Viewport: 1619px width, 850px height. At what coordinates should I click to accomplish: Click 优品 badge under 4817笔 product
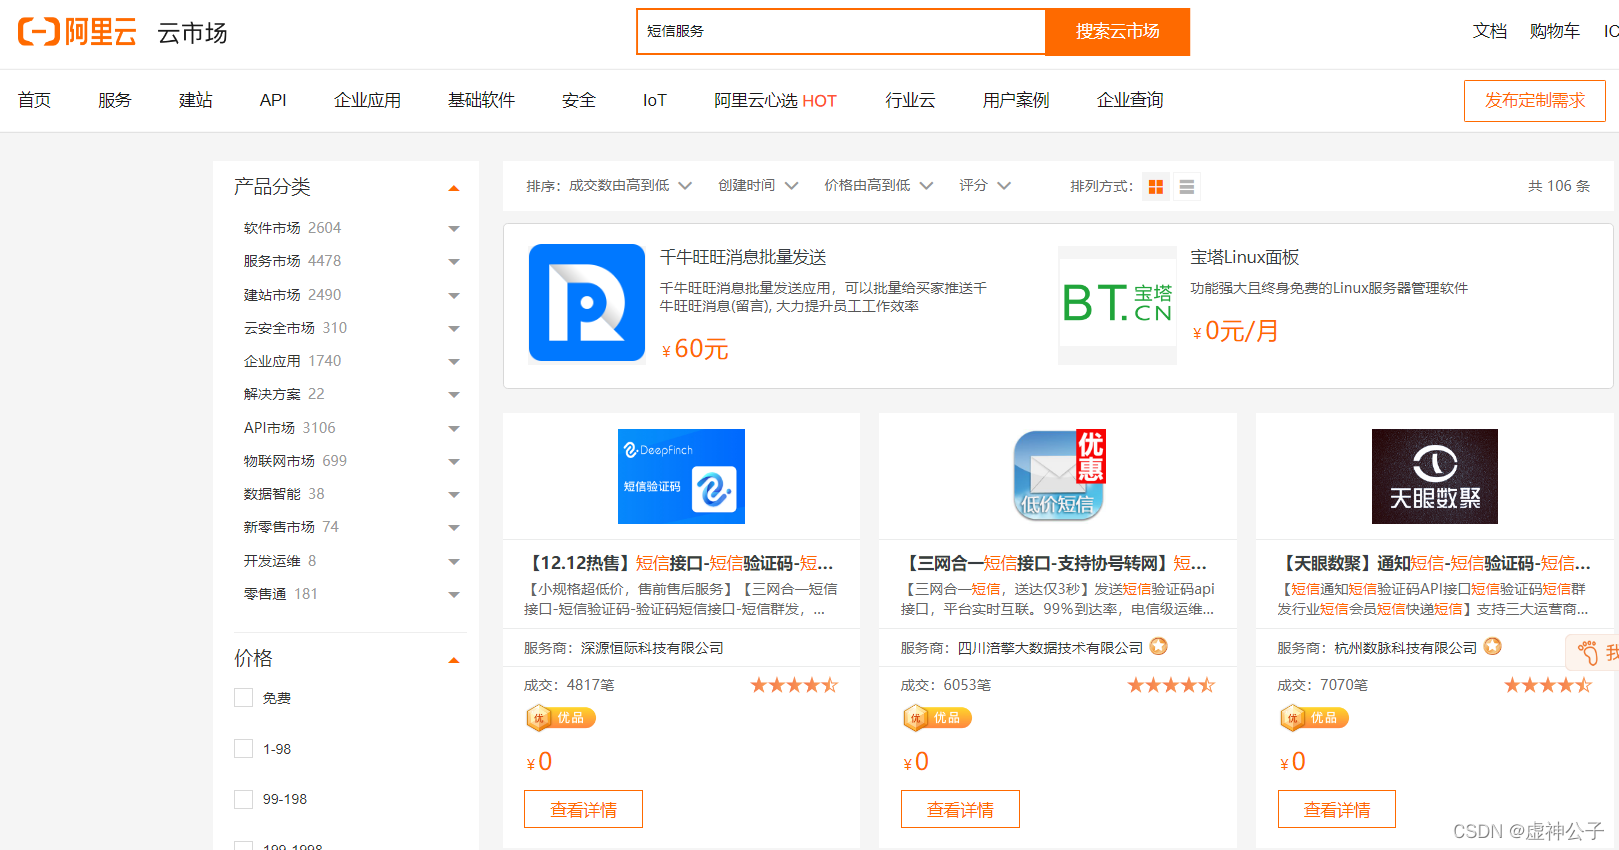(x=561, y=718)
